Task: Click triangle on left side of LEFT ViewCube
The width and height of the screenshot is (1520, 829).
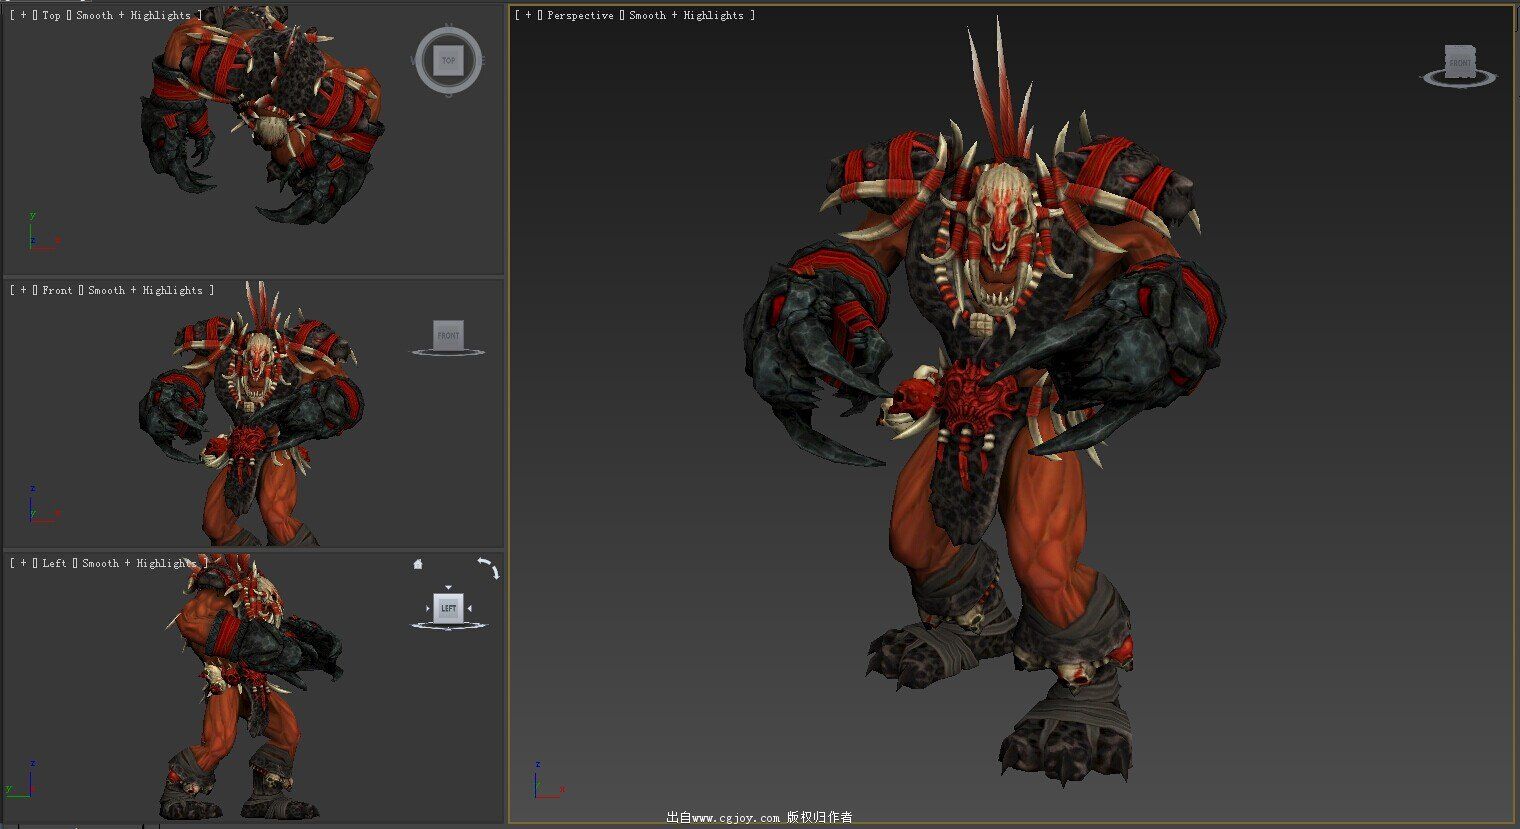Action: click(428, 608)
